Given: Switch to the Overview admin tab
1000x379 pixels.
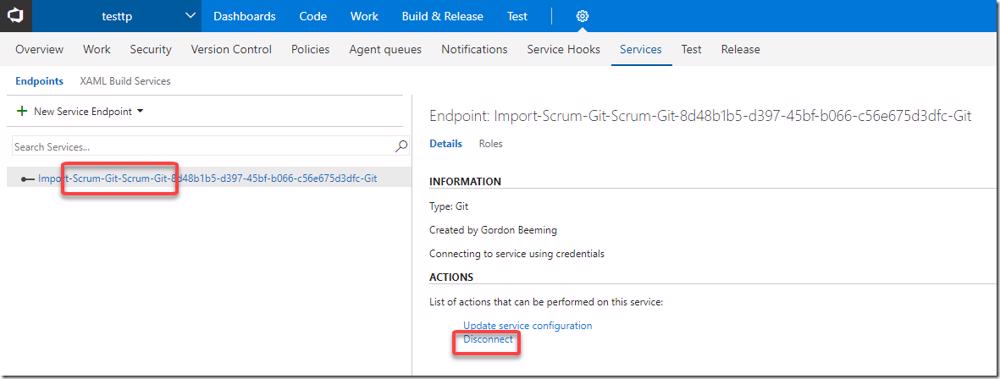Looking at the screenshot, I should point(40,49).
